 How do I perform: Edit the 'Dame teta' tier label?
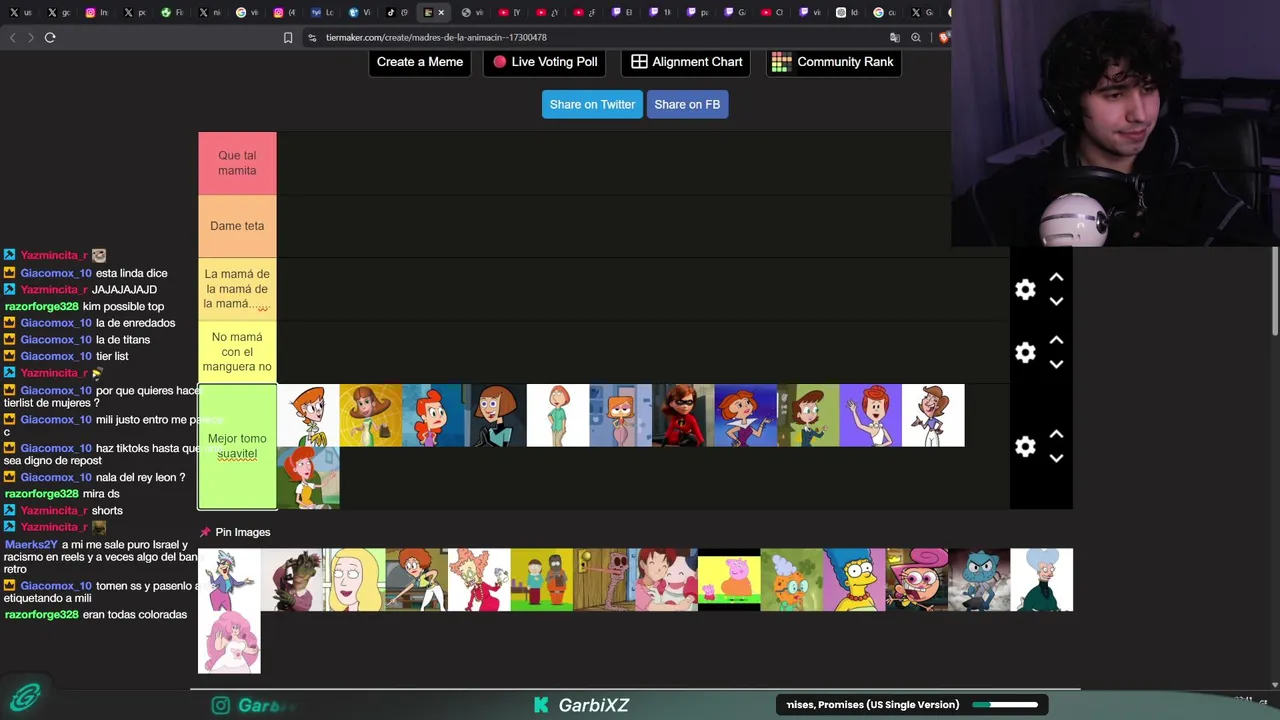(x=237, y=226)
